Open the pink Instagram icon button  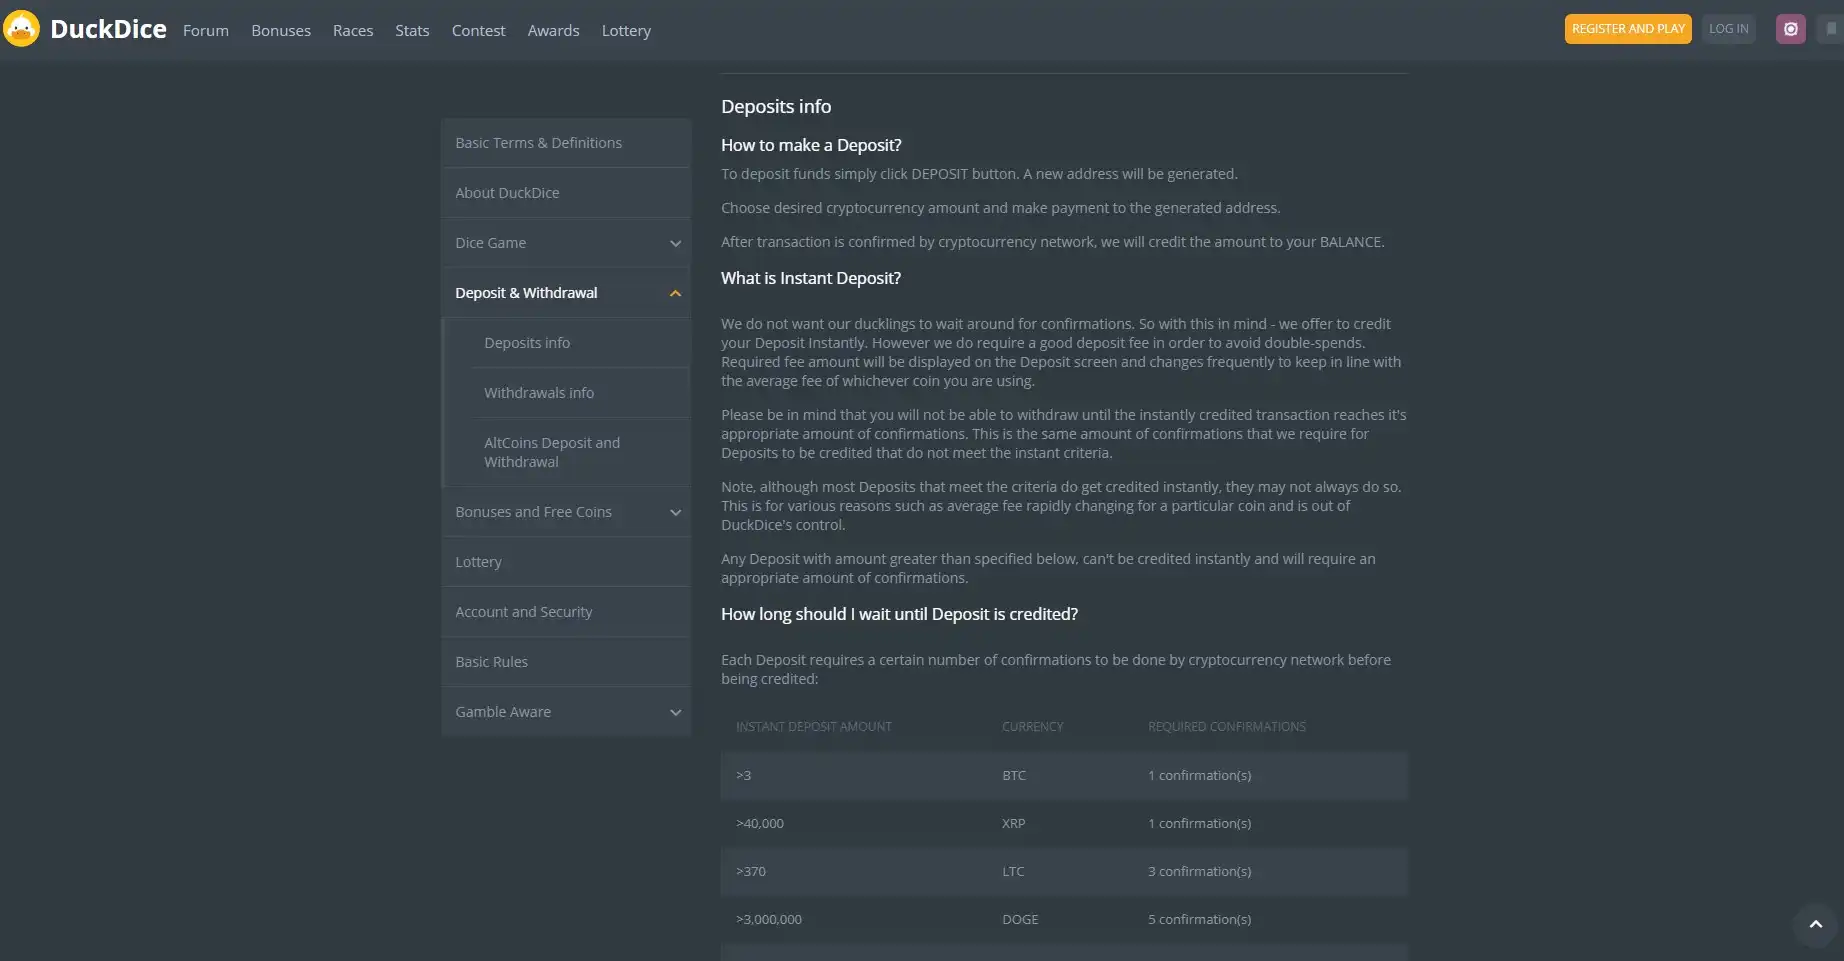[1790, 29]
